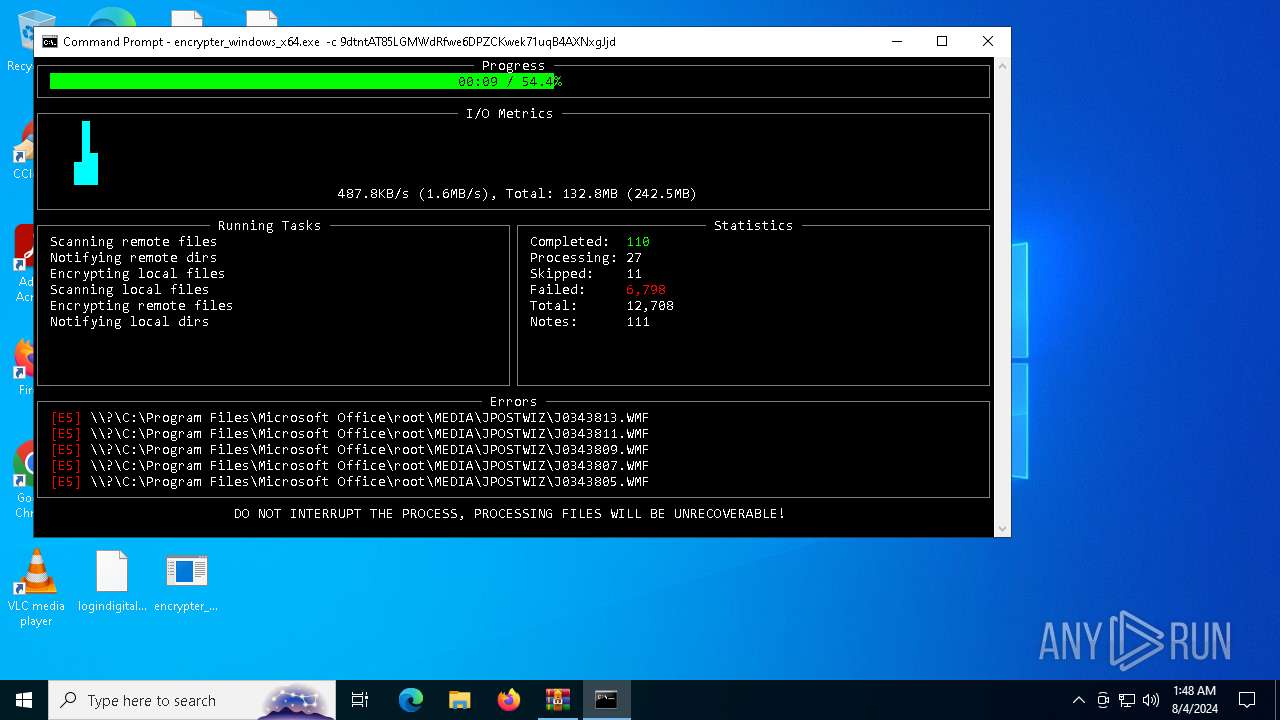Click the Failed count 6,798
The width and height of the screenshot is (1280, 720).
click(646, 289)
